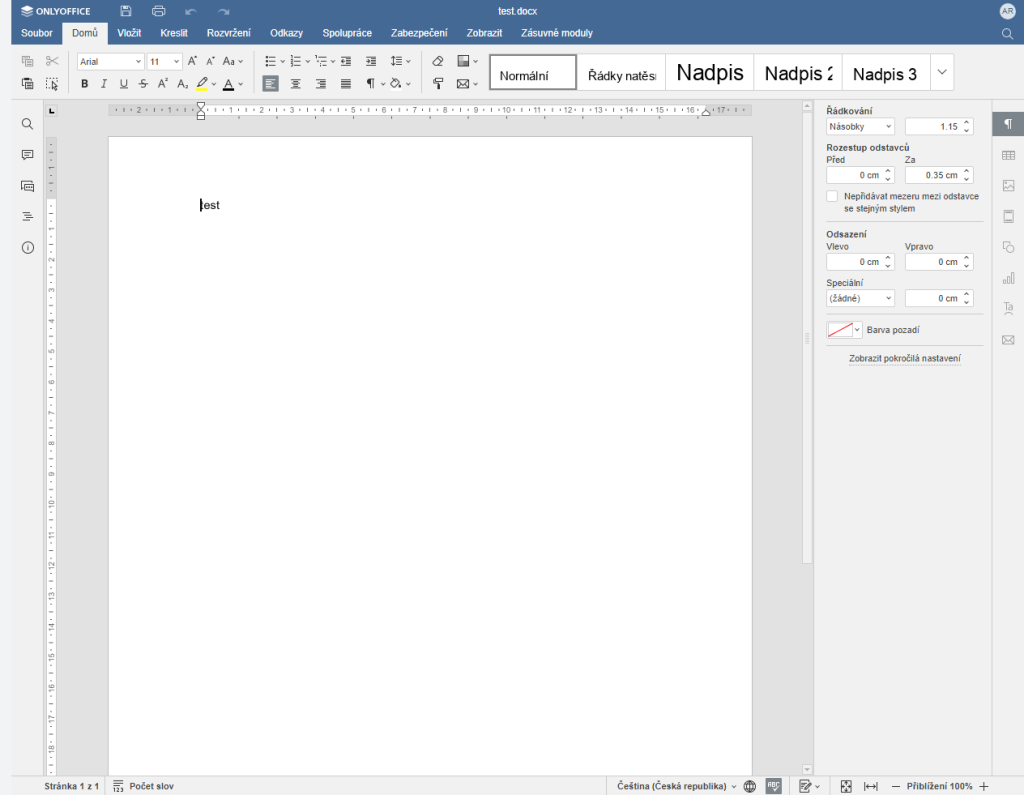Click the Počet slov button
The height and width of the screenshot is (795, 1024).
pos(143,786)
